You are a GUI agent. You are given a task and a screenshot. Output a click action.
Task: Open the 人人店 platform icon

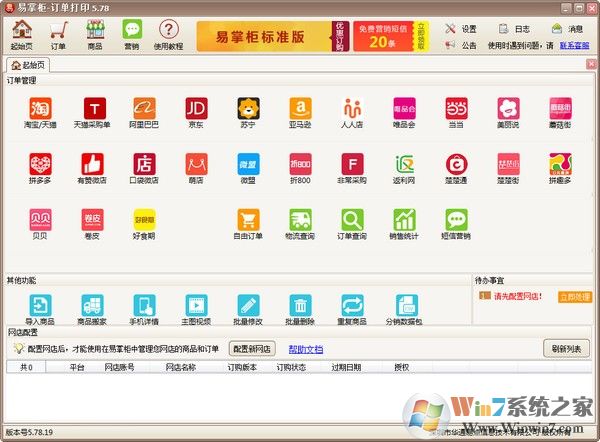[x=352, y=109]
